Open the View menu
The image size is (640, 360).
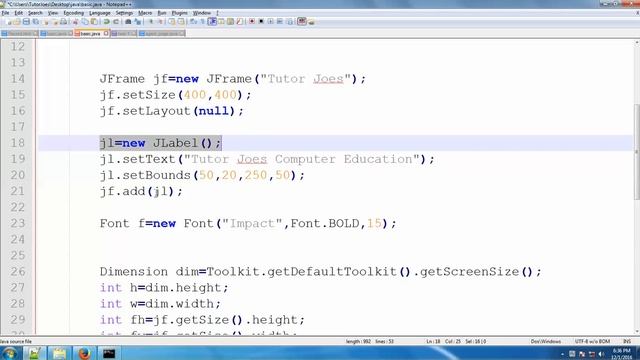coord(53,13)
